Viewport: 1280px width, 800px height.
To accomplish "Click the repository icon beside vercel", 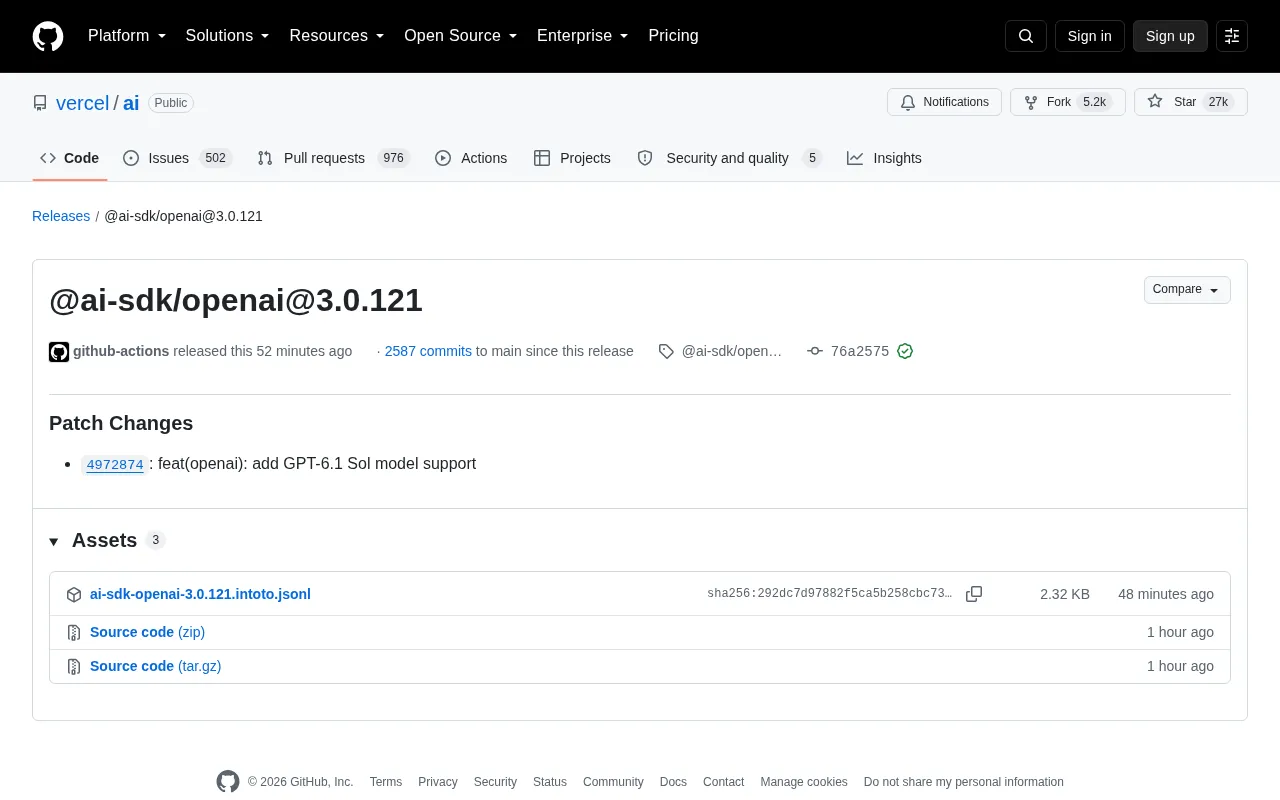I will [x=40, y=103].
